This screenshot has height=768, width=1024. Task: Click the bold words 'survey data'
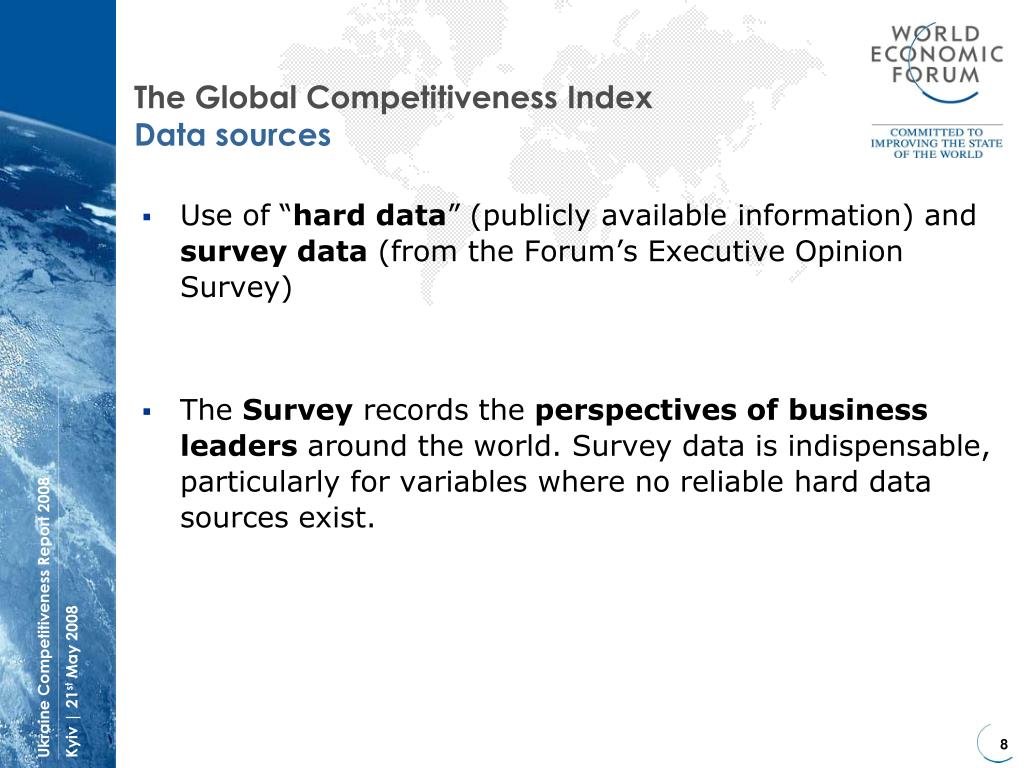point(274,252)
